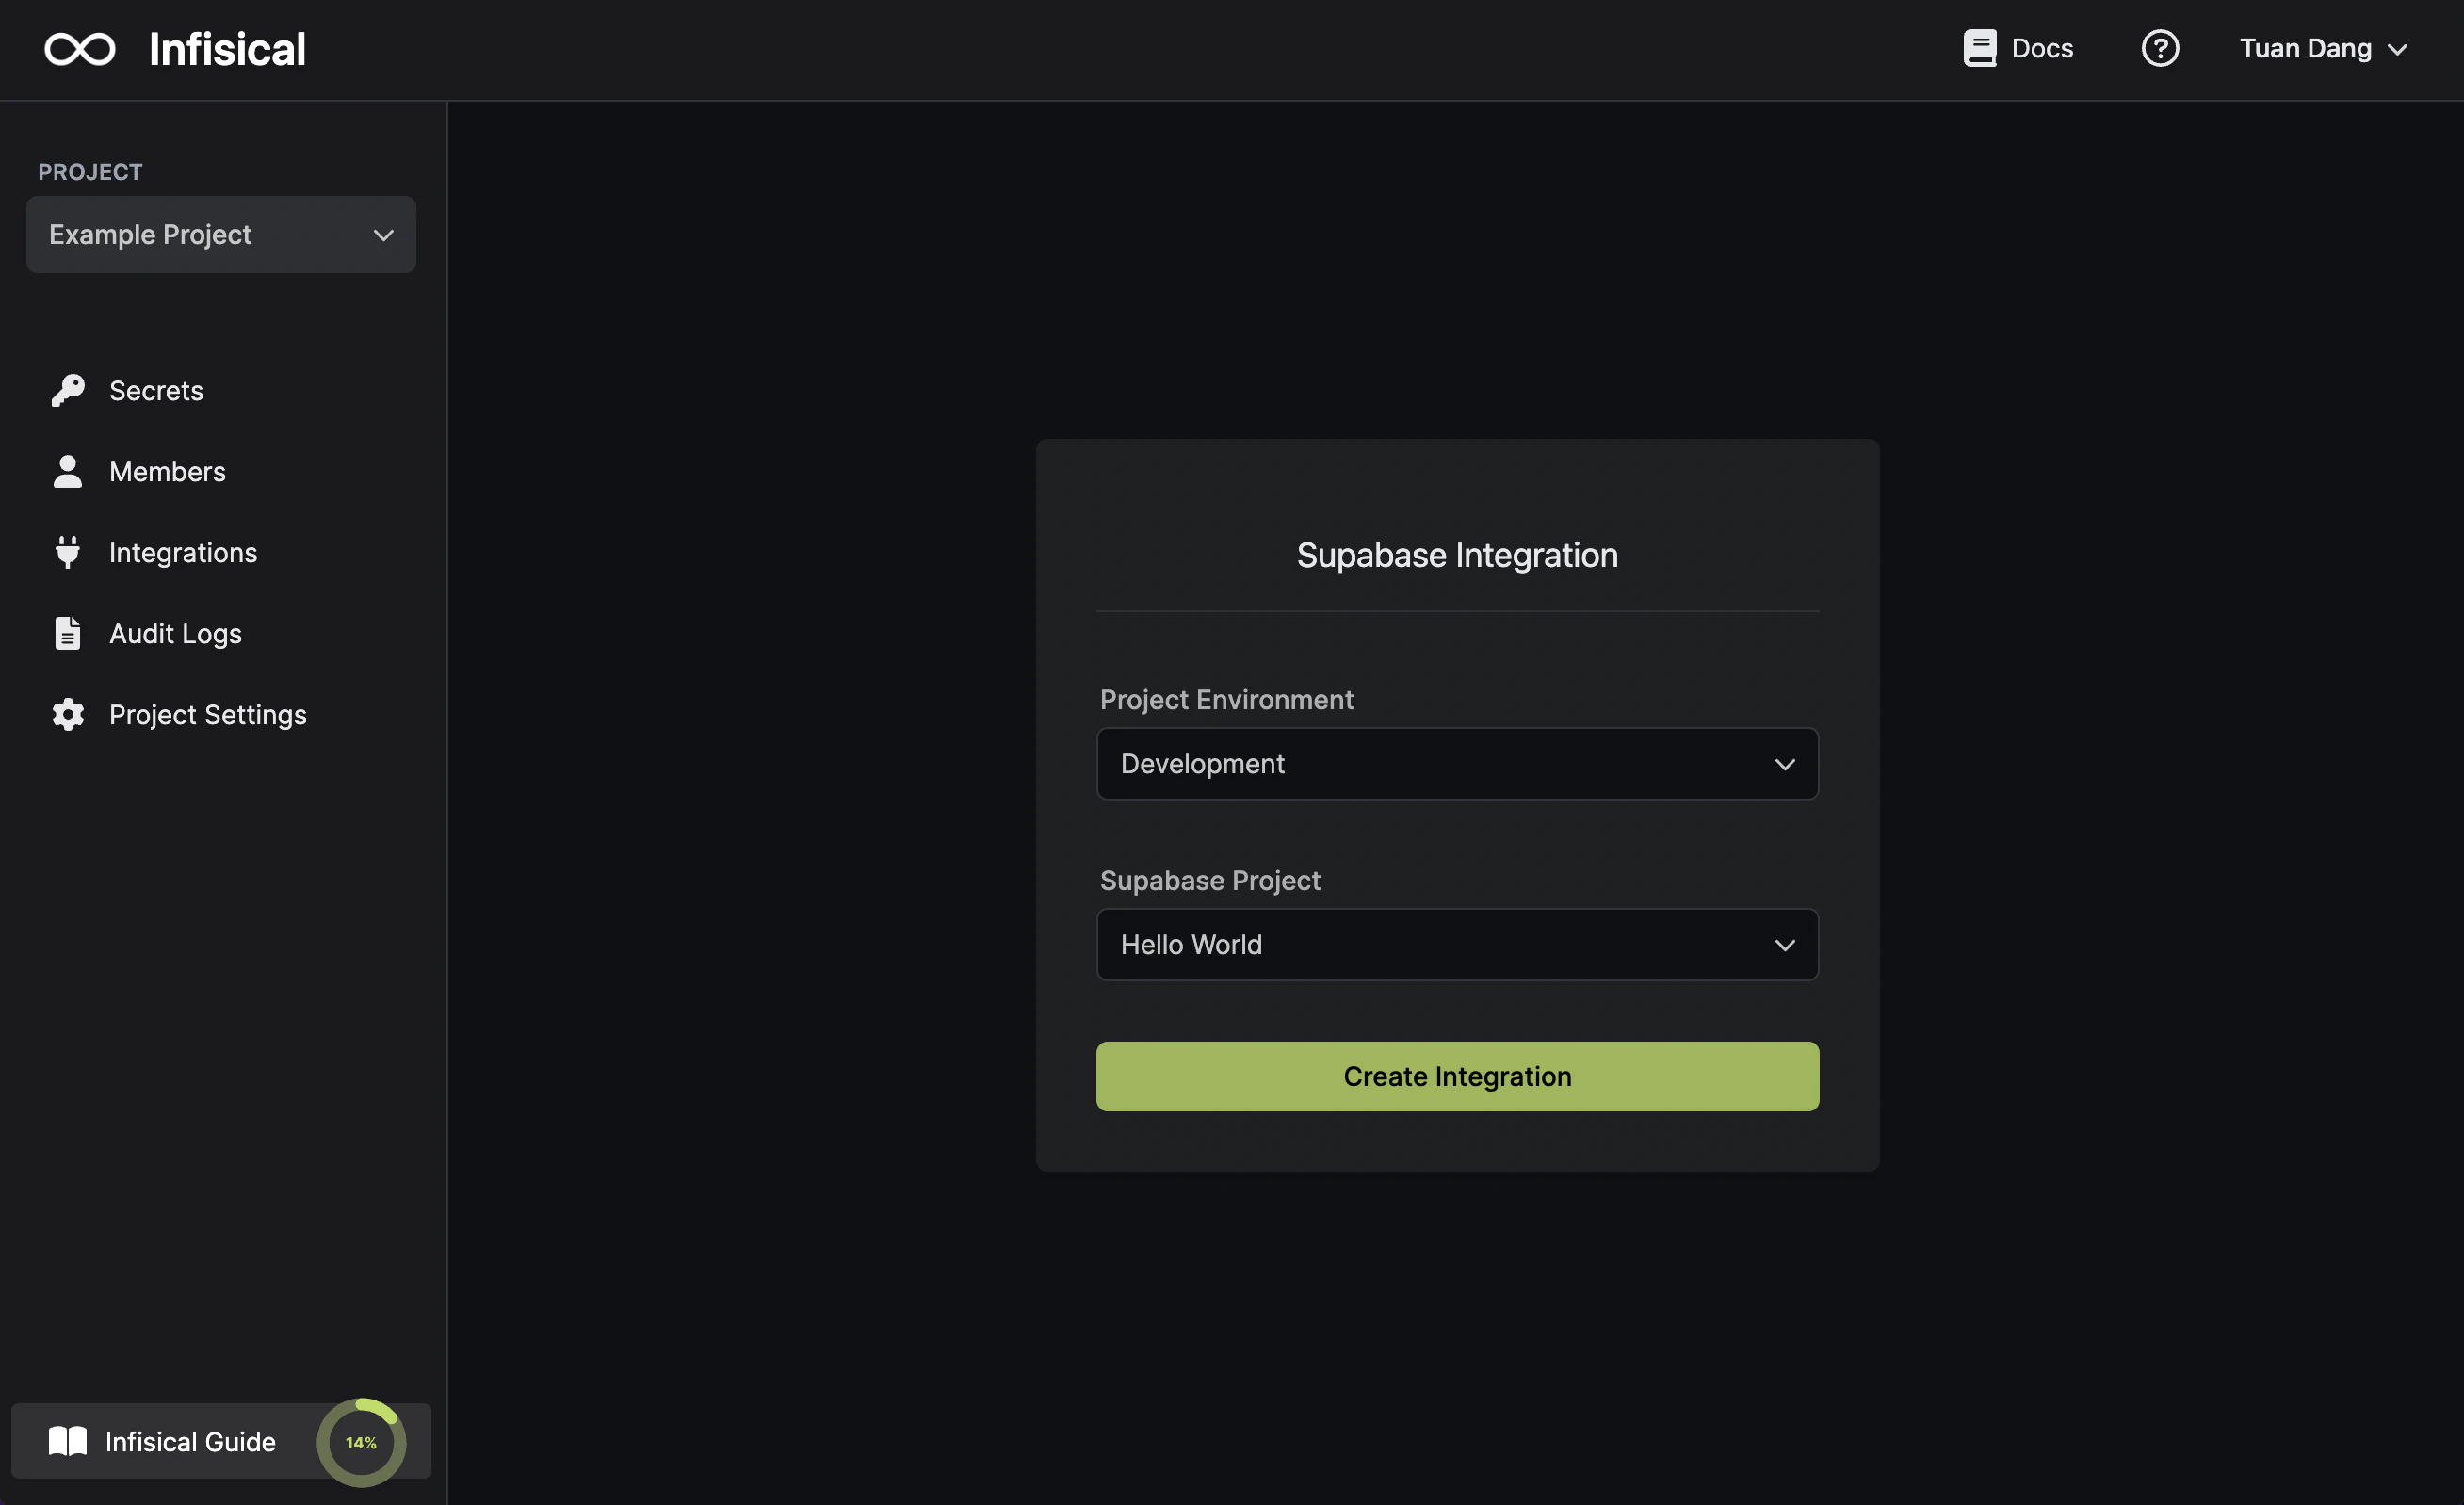This screenshot has width=2464, height=1505.
Task: Click the Create Integration button
Action: (x=1457, y=1076)
